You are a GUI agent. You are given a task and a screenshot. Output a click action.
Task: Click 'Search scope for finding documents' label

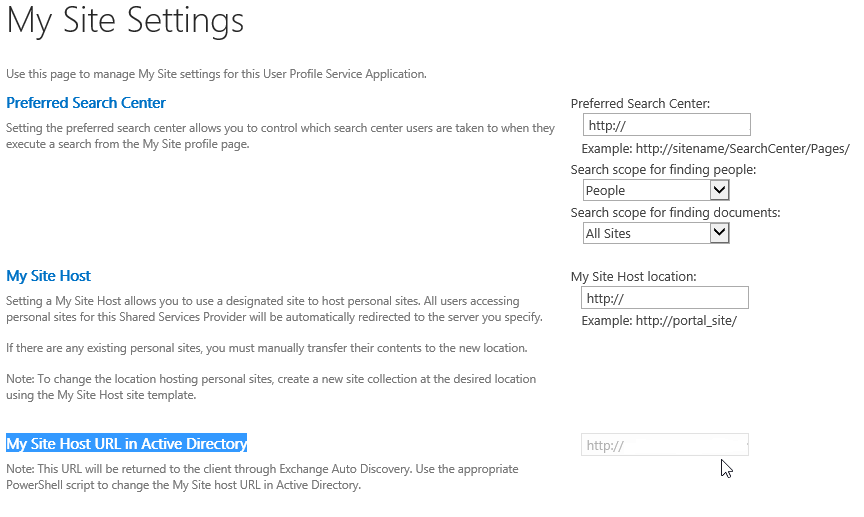click(675, 212)
